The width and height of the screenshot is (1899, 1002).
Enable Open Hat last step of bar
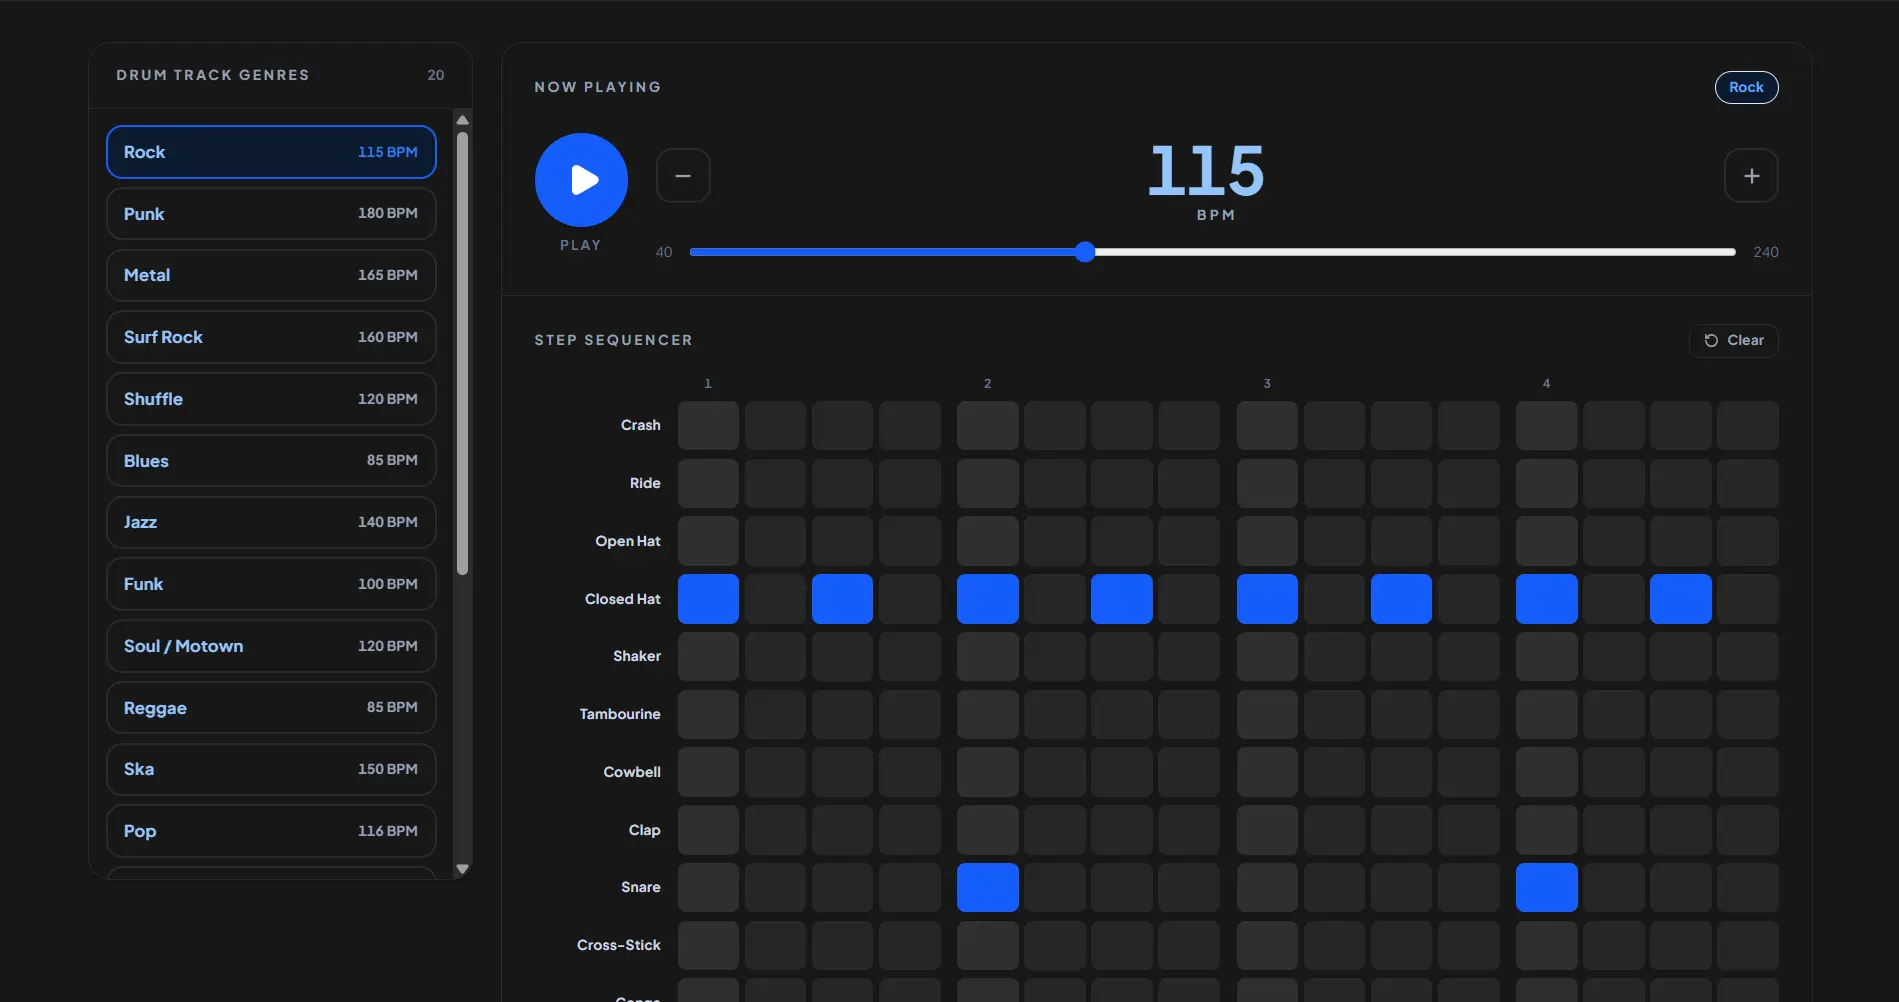1747,541
